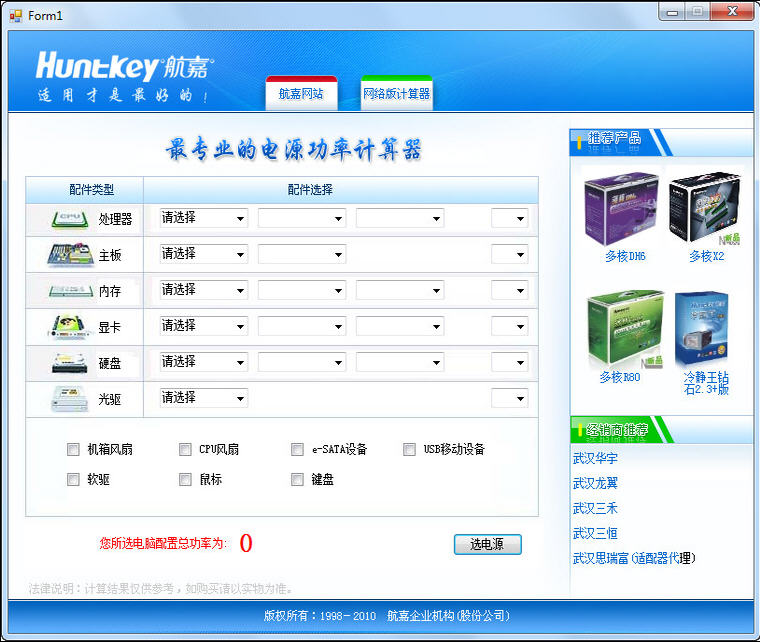This screenshot has width=760, height=642.
Task: Click the memory RAM stick icon
Action: tap(71, 291)
